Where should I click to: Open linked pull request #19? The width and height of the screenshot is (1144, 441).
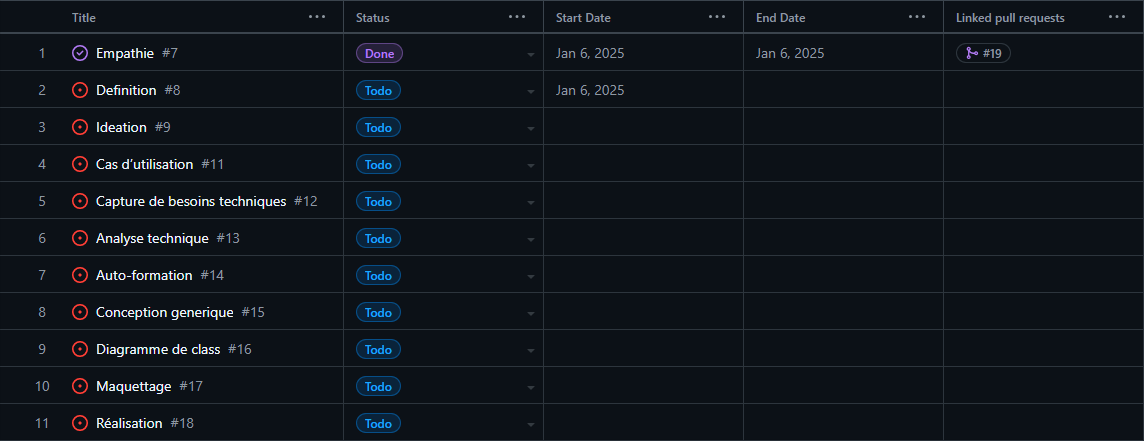point(983,53)
